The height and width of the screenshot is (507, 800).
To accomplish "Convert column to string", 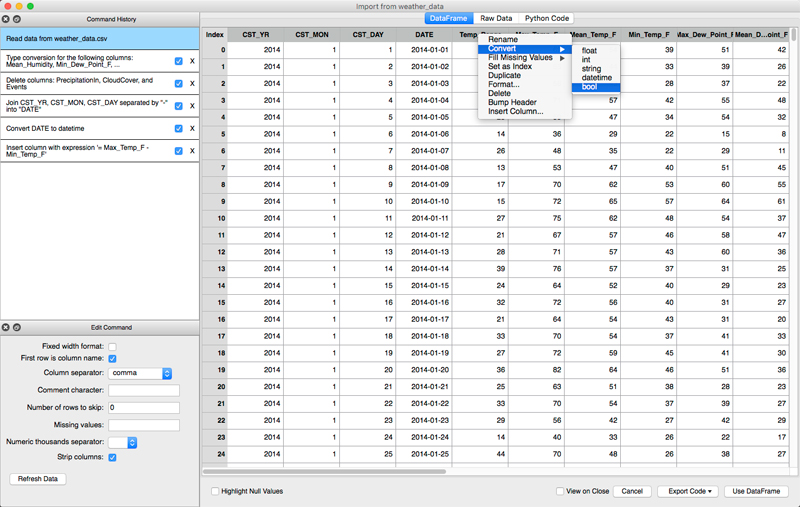I will [x=596, y=69].
